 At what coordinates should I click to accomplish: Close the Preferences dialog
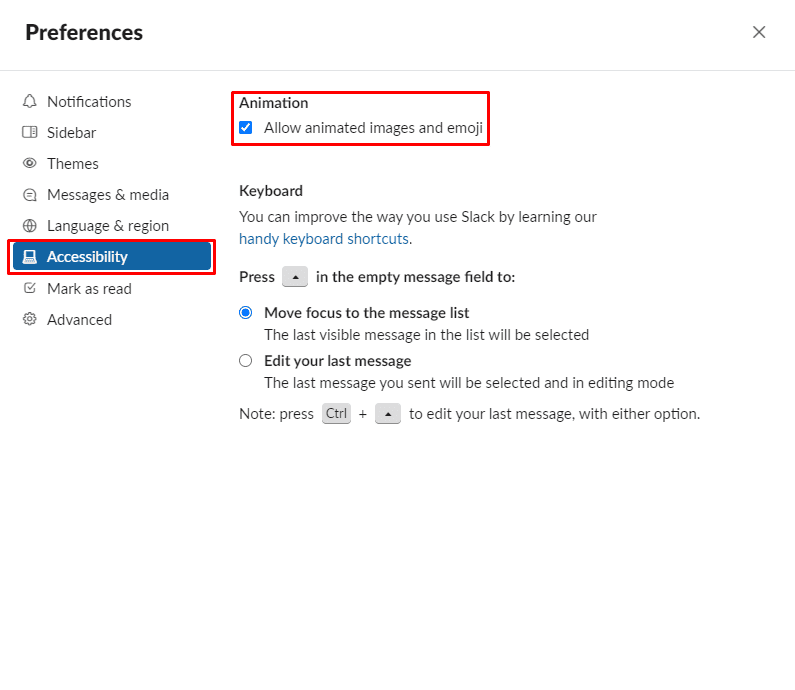point(759,32)
